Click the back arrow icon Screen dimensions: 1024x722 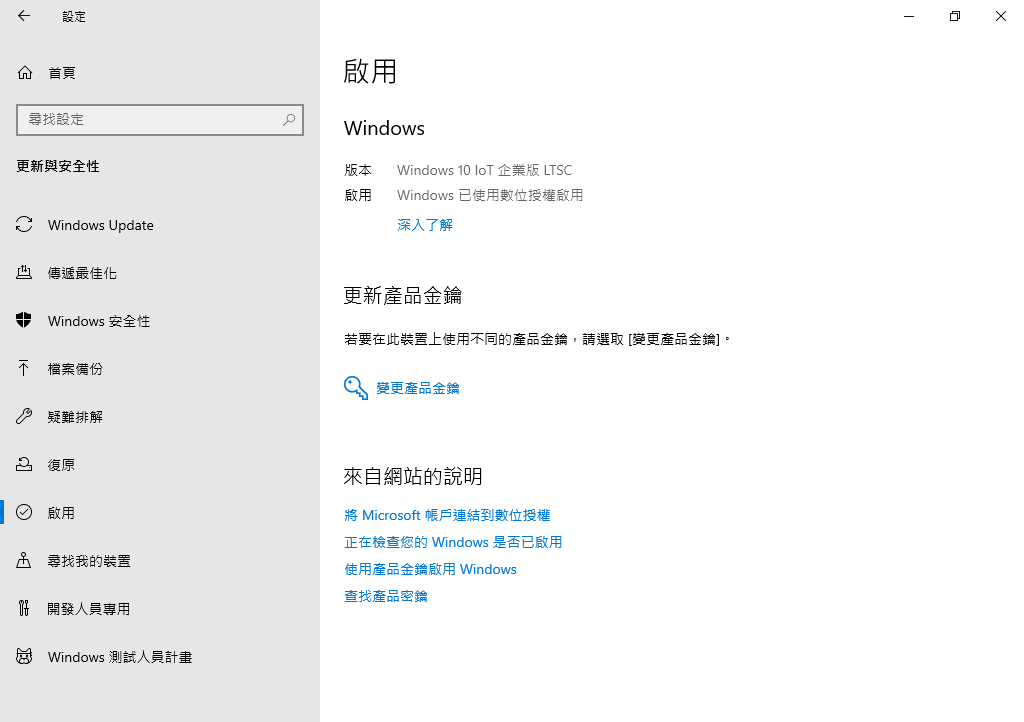(x=24, y=16)
